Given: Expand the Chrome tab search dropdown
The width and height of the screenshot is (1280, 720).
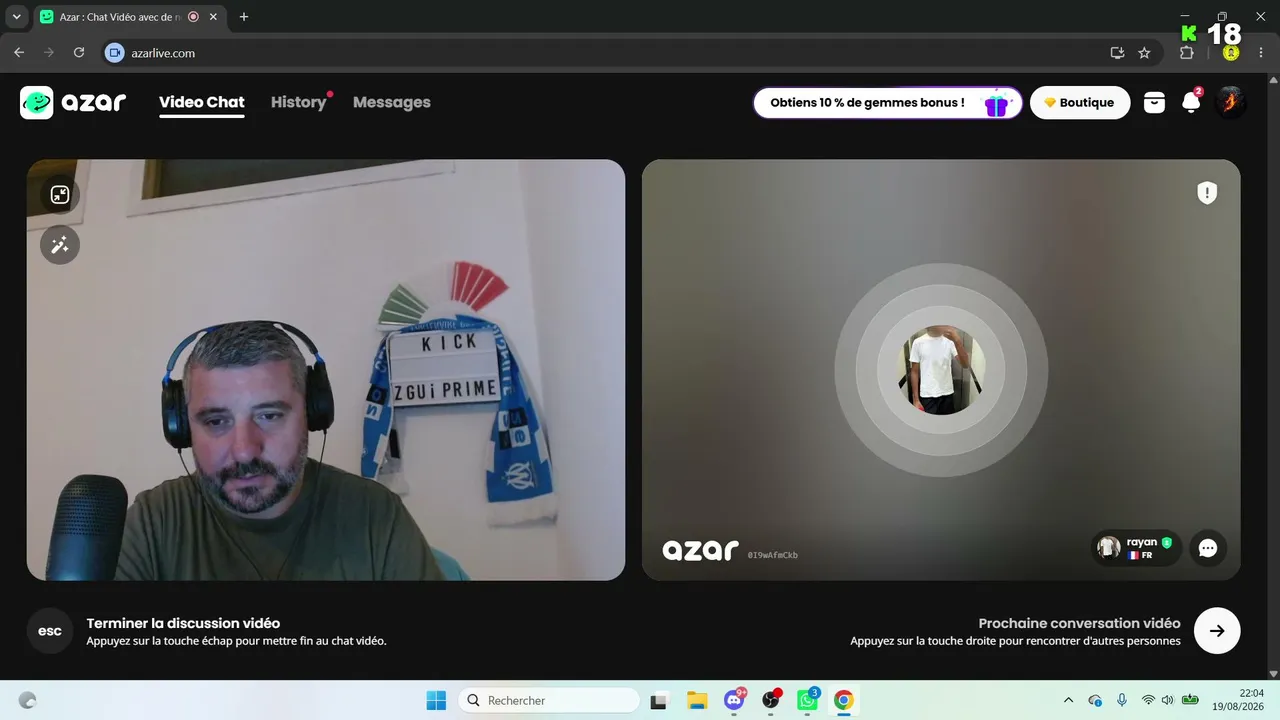Looking at the screenshot, I should 16,17.
